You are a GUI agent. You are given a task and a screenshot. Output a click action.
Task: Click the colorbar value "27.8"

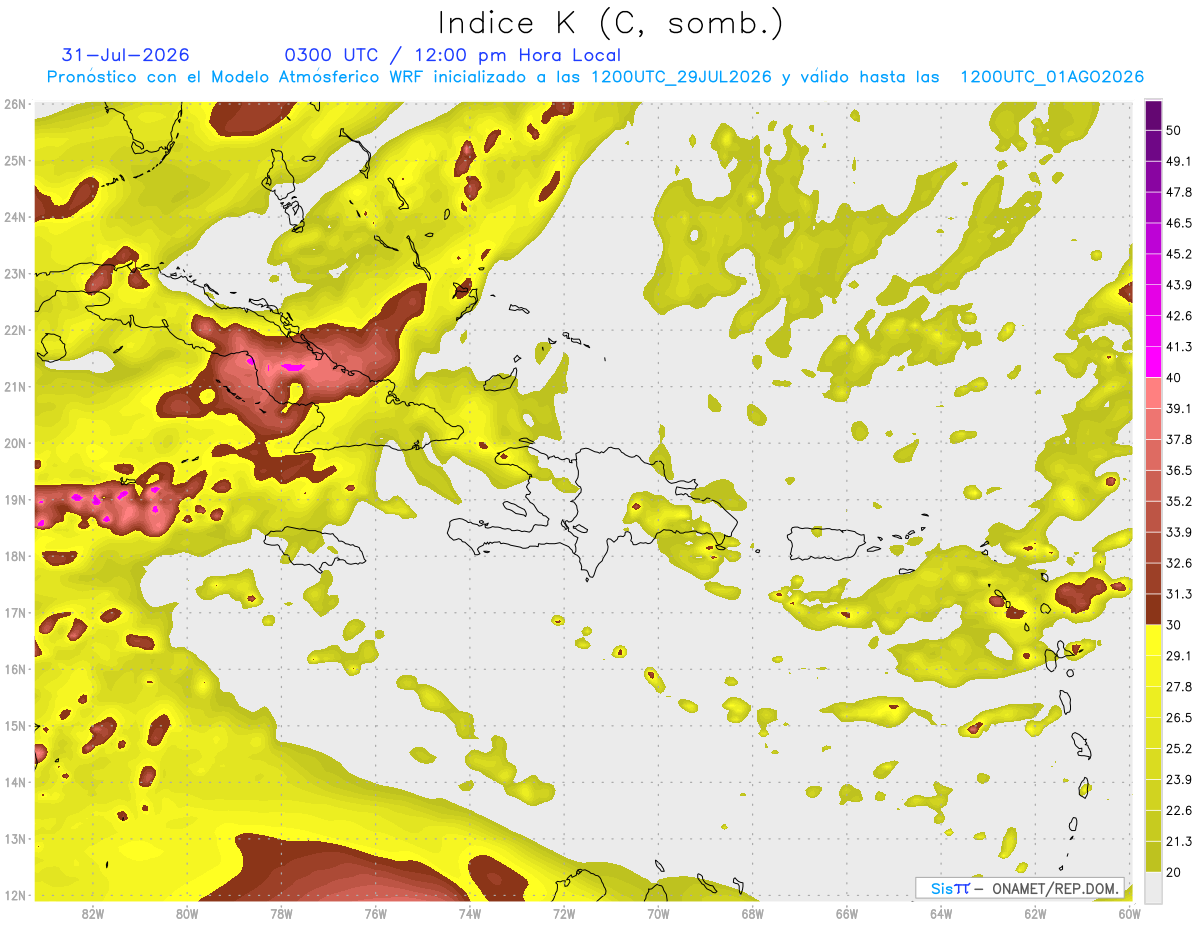pyautogui.click(x=1178, y=687)
